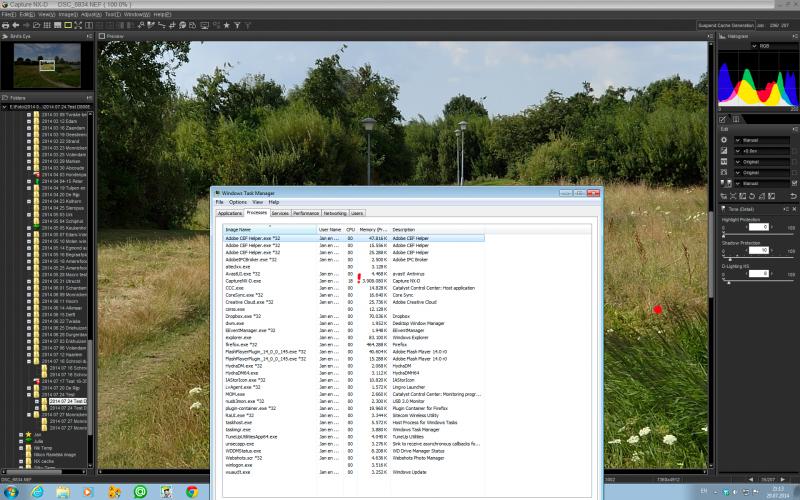Select the single image preview mode icon
This screenshot has height=500, width=800.
click(68, 25)
